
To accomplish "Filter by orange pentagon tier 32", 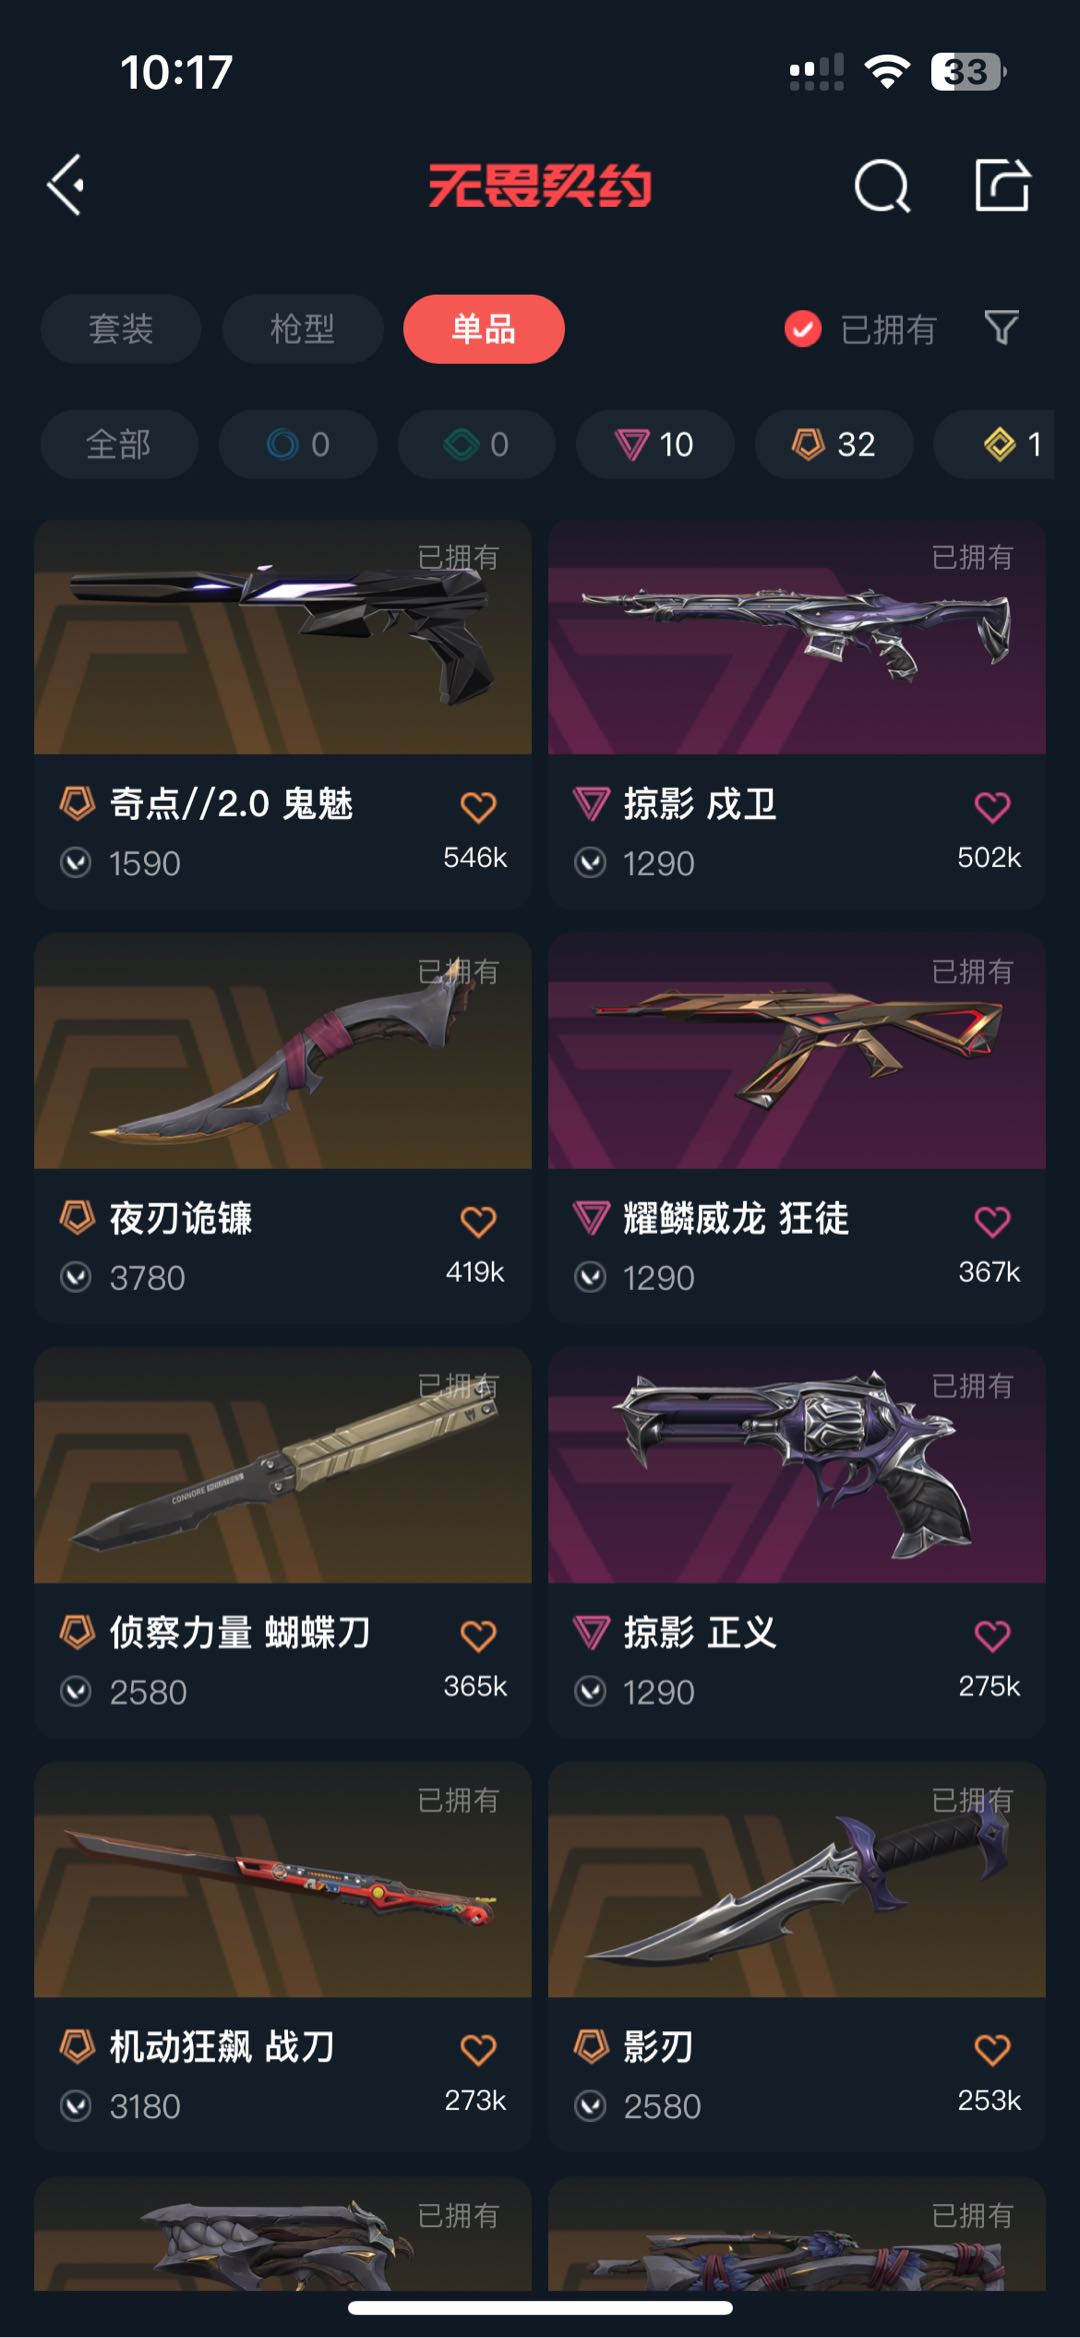I will point(834,444).
